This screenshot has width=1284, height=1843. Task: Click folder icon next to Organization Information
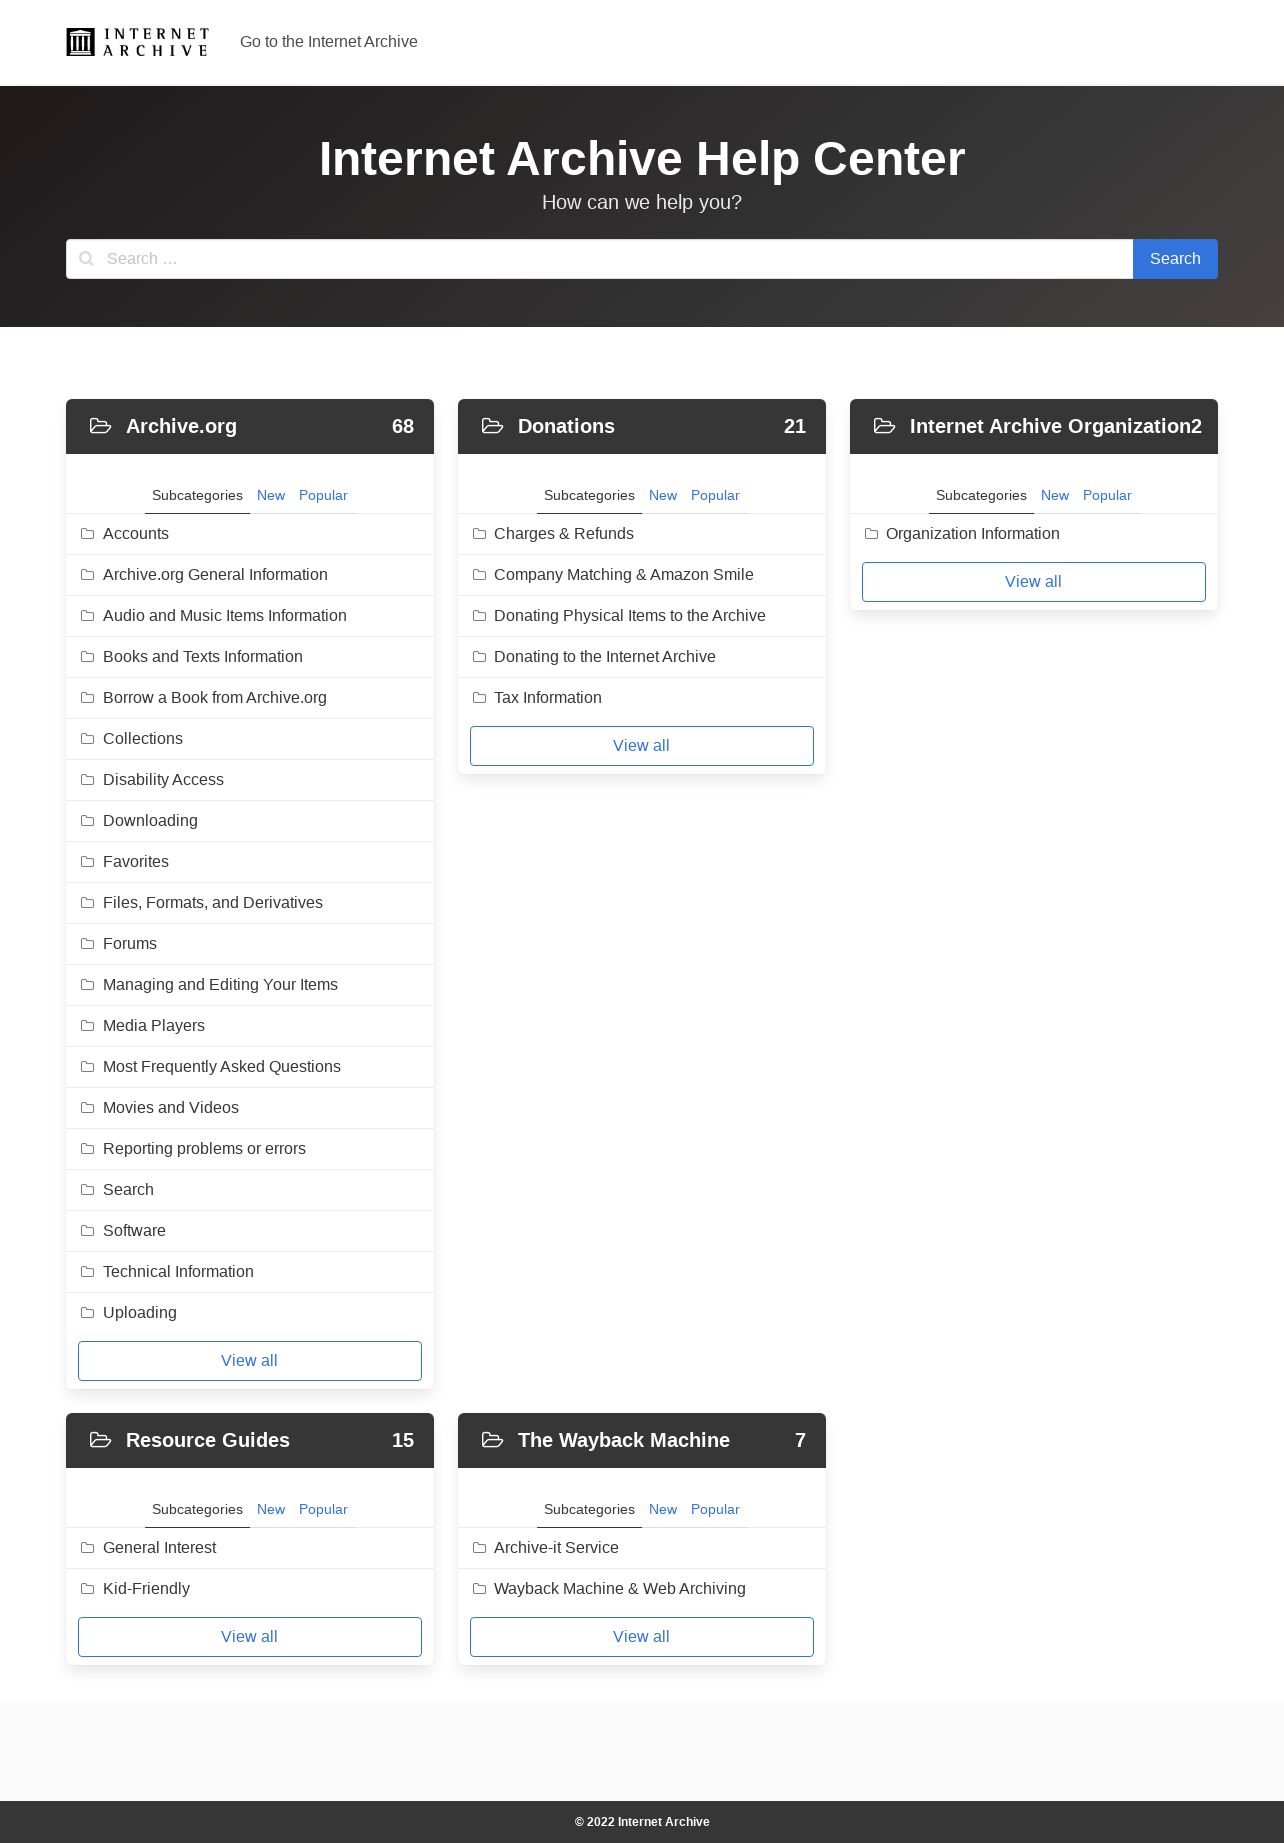coord(871,534)
